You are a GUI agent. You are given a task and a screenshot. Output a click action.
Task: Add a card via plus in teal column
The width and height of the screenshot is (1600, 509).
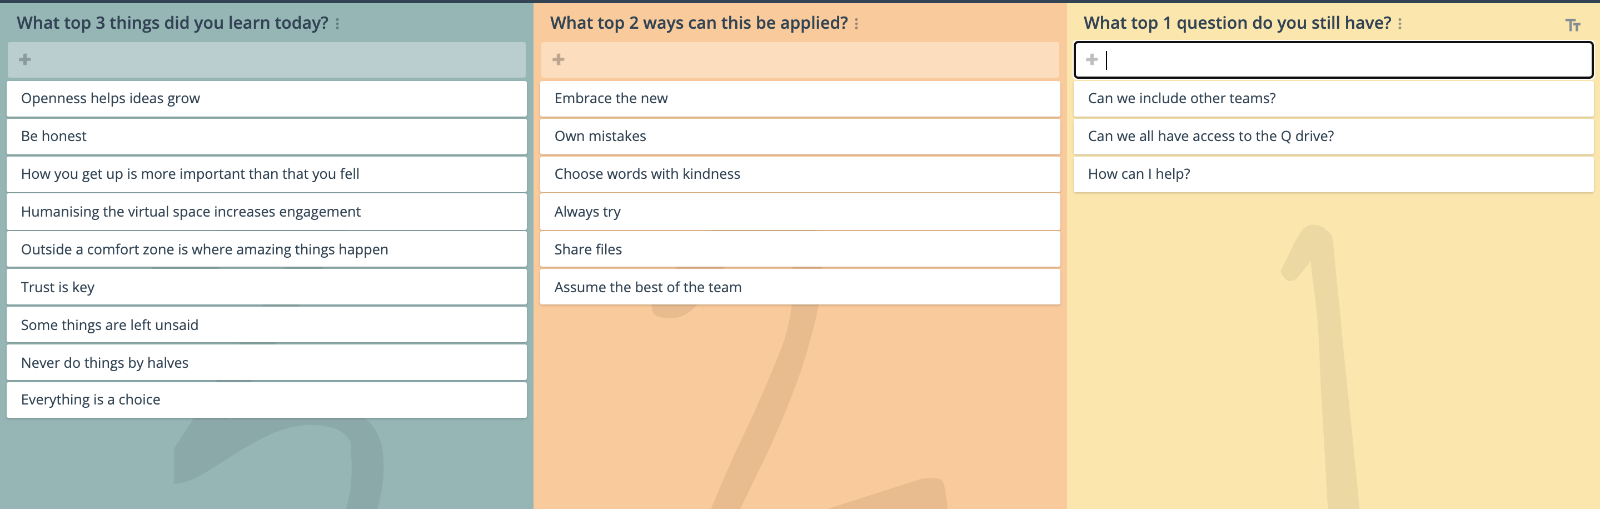click(x=25, y=60)
